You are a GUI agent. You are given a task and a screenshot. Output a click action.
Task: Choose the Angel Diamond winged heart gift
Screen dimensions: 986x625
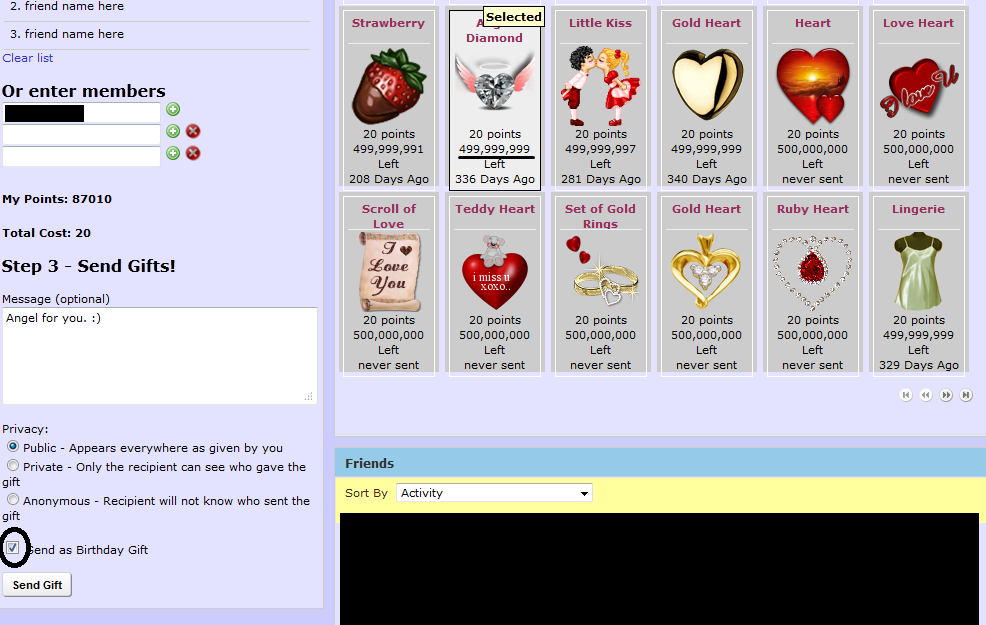click(494, 99)
